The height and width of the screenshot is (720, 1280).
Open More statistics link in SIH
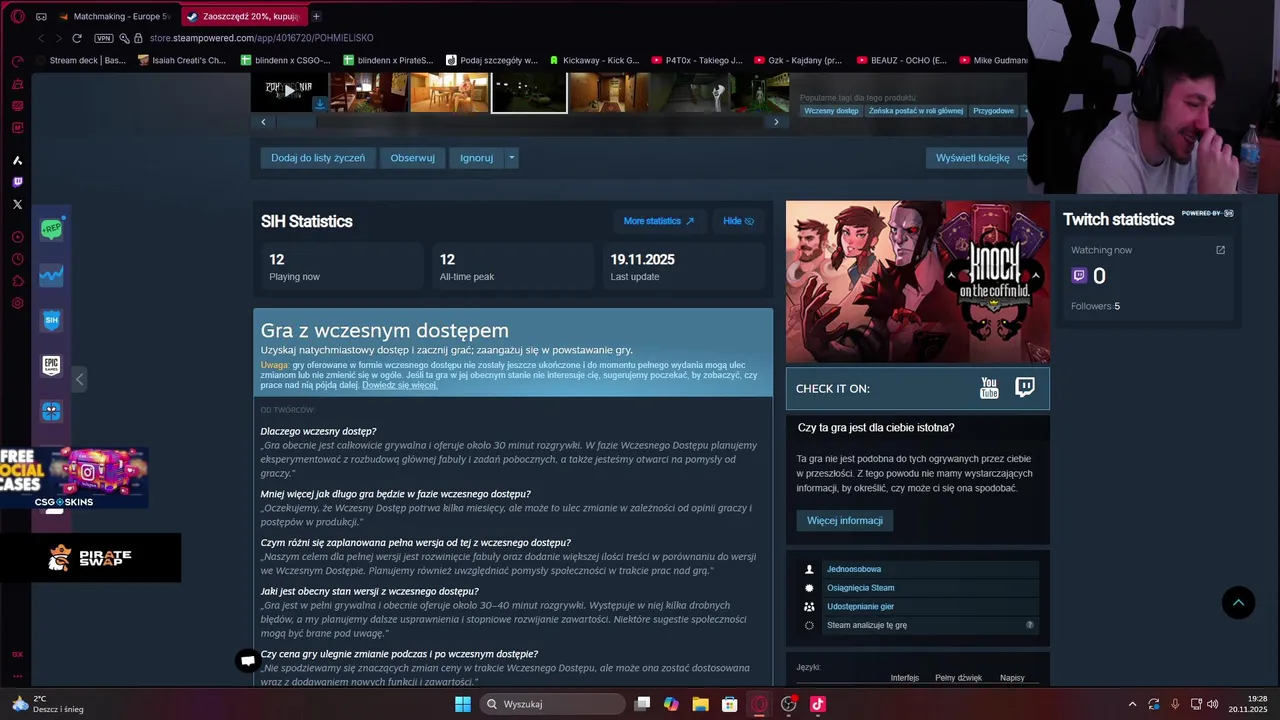[659, 221]
